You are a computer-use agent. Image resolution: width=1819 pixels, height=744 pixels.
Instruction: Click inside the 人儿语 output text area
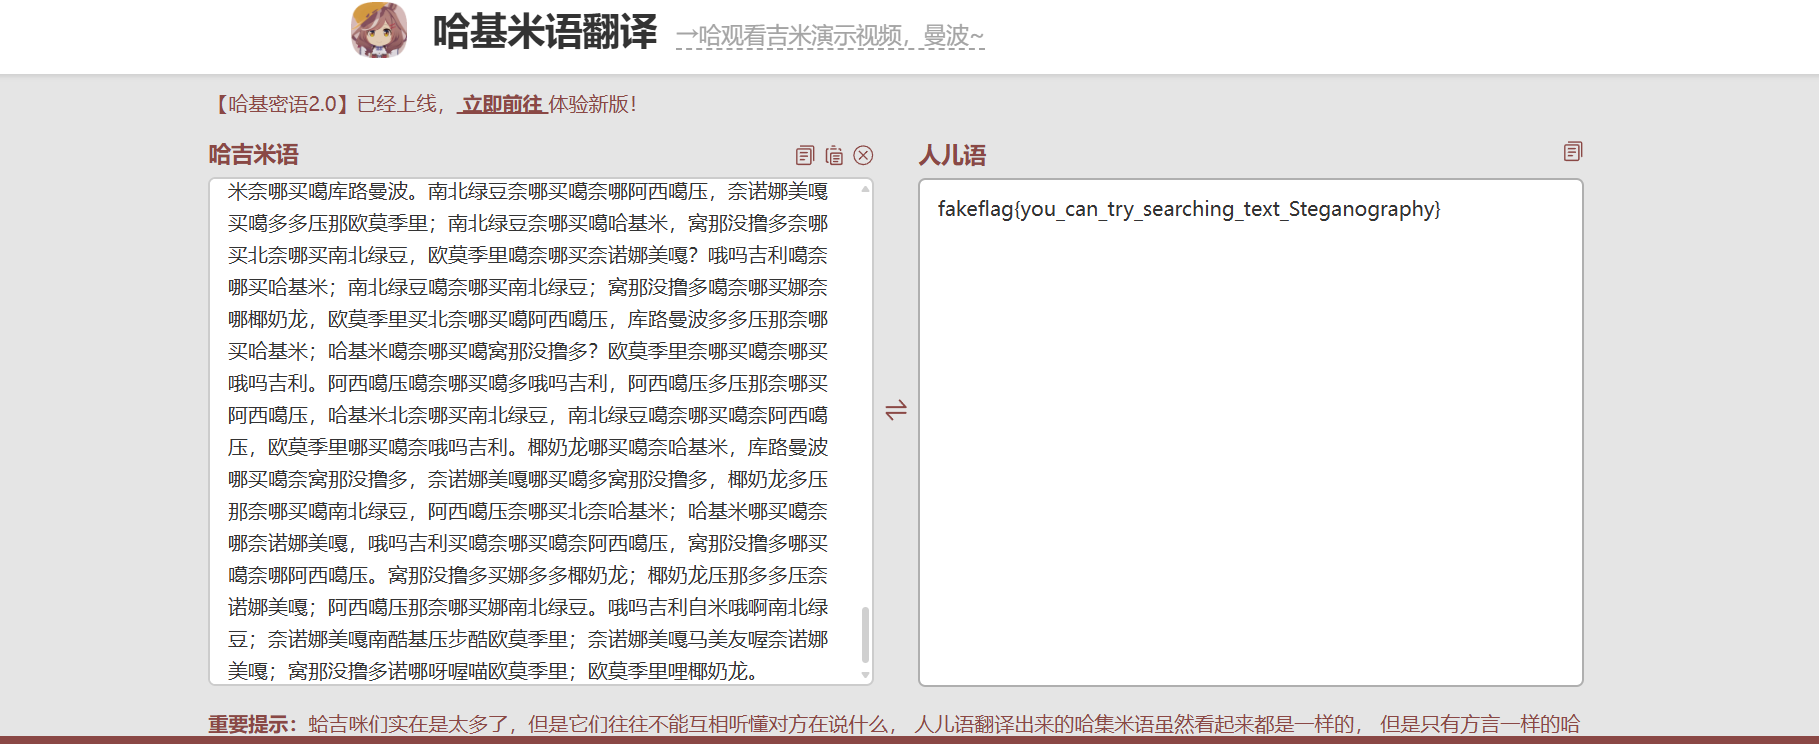(x=1250, y=450)
